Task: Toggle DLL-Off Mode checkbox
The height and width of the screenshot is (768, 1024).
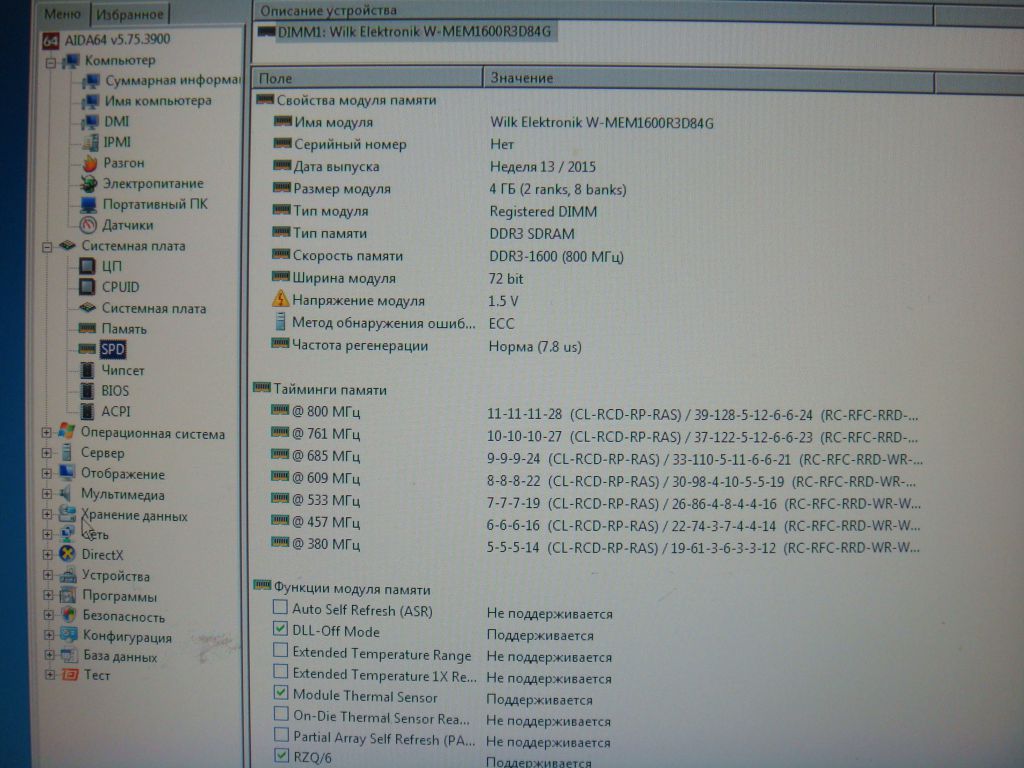Action: [280, 629]
